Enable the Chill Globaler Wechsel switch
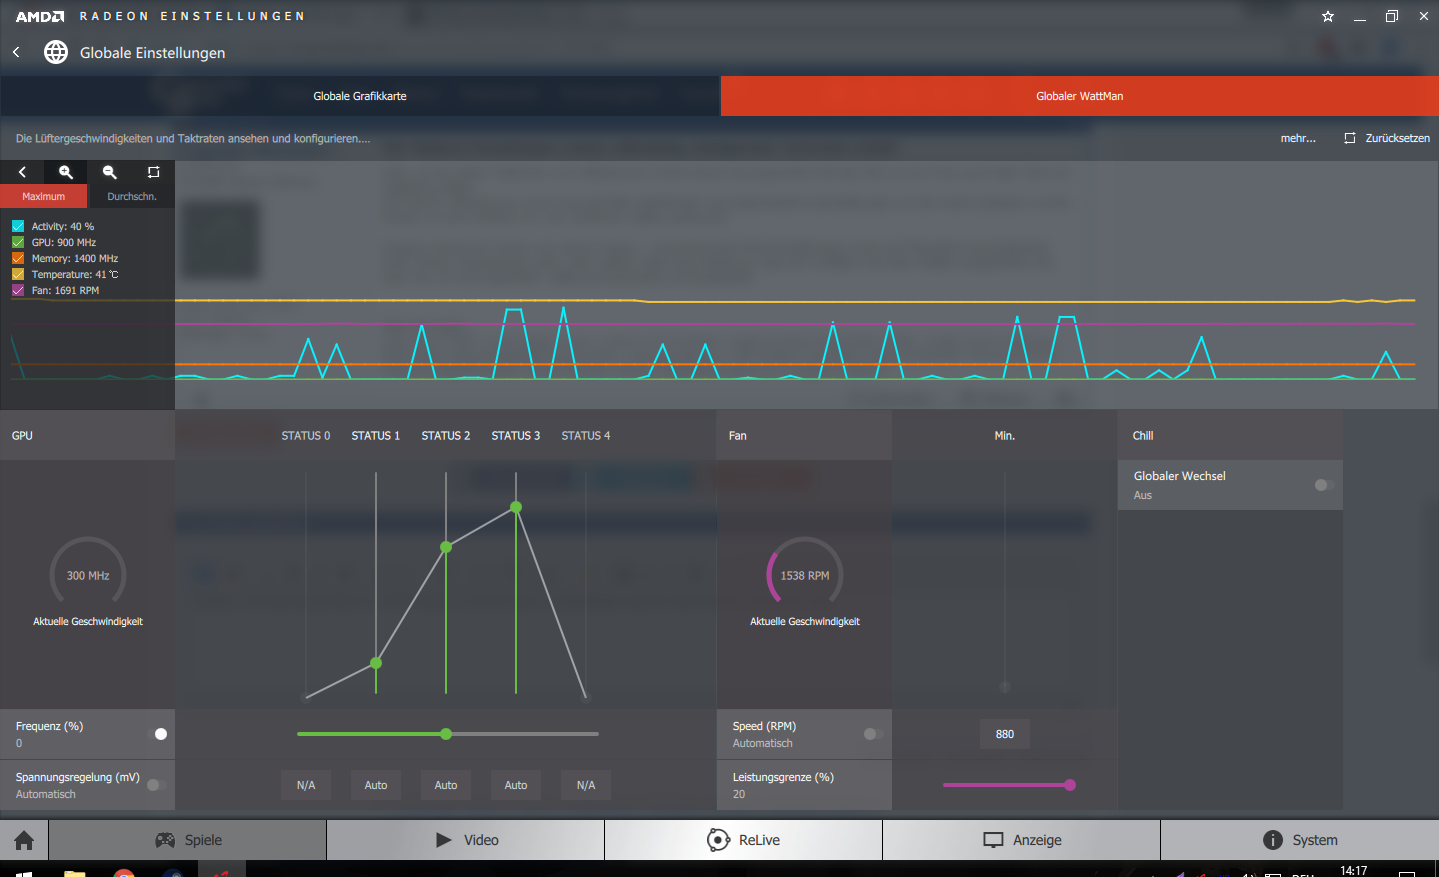This screenshot has width=1439, height=877. point(1324,485)
